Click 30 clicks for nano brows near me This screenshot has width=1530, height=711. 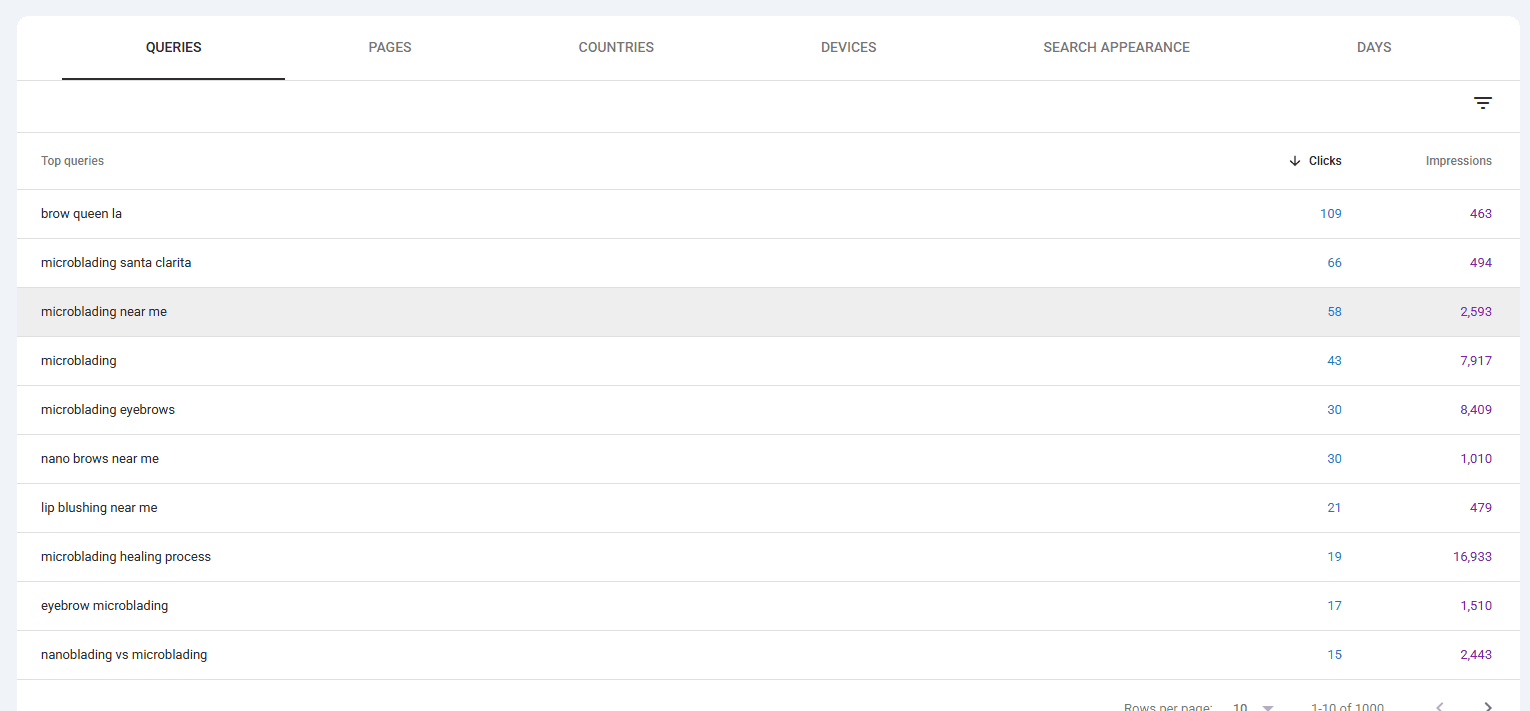1334,459
